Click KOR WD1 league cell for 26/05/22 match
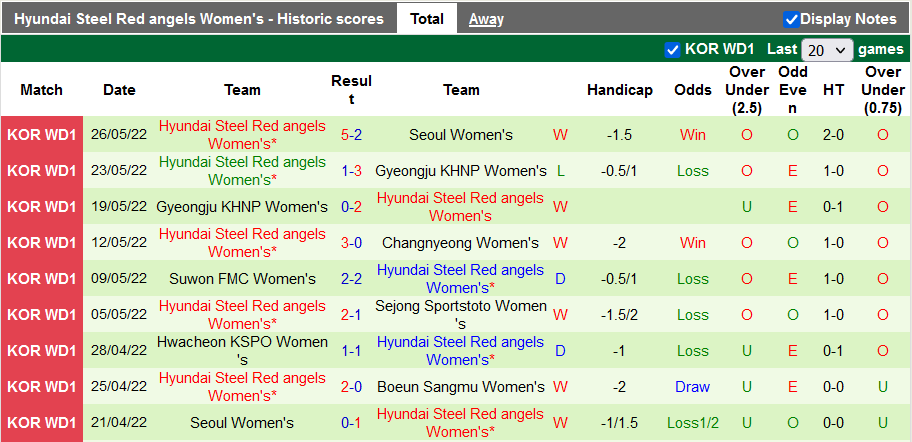 click(x=41, y=135)
